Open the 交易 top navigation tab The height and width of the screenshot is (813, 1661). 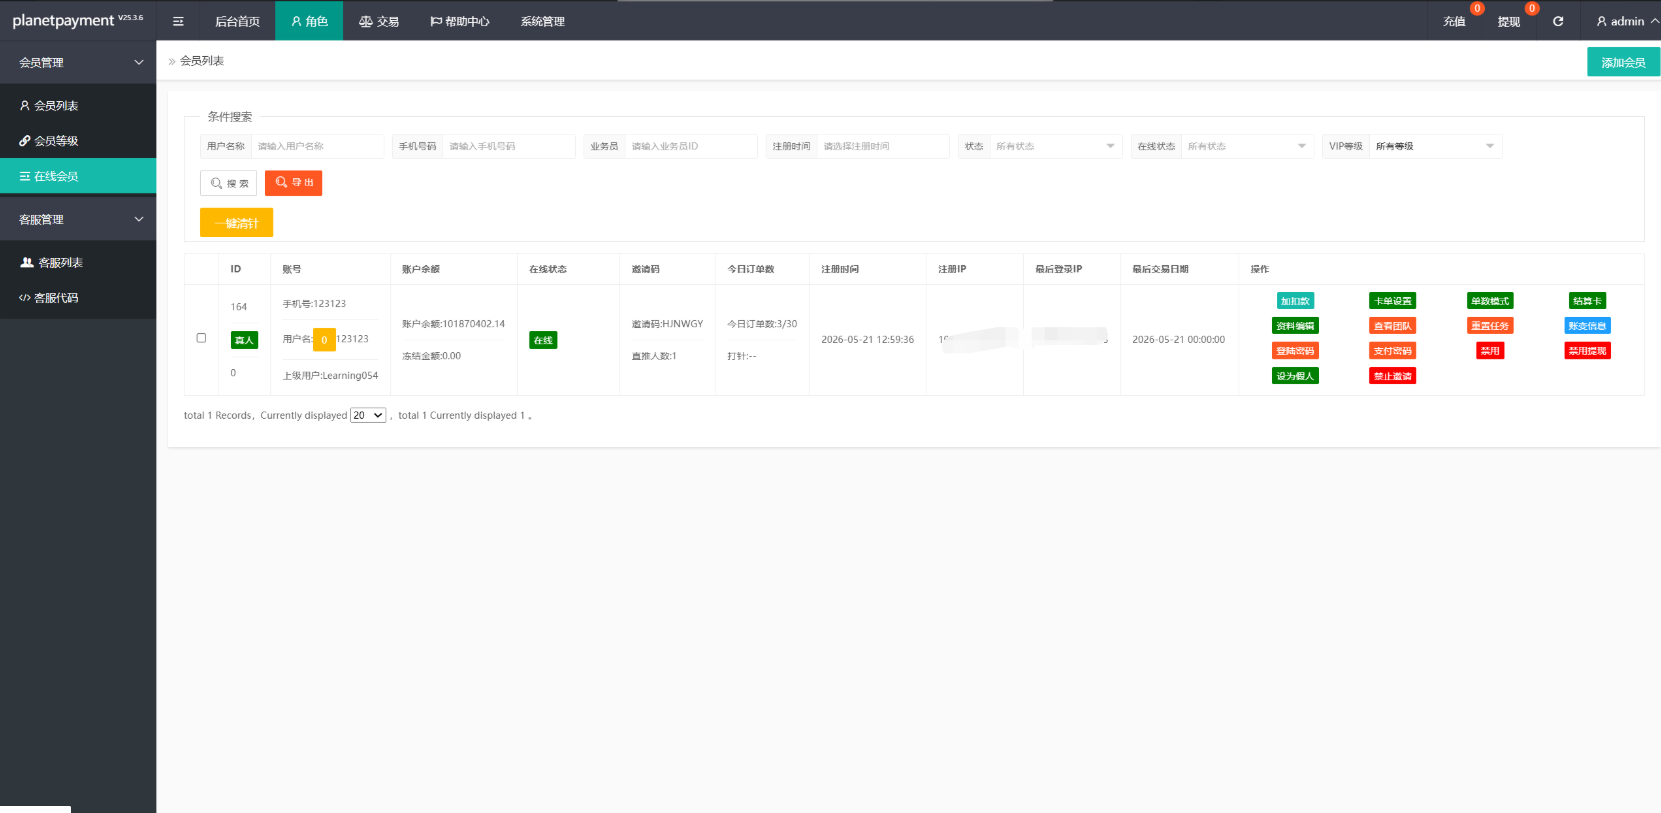point(379,21)
